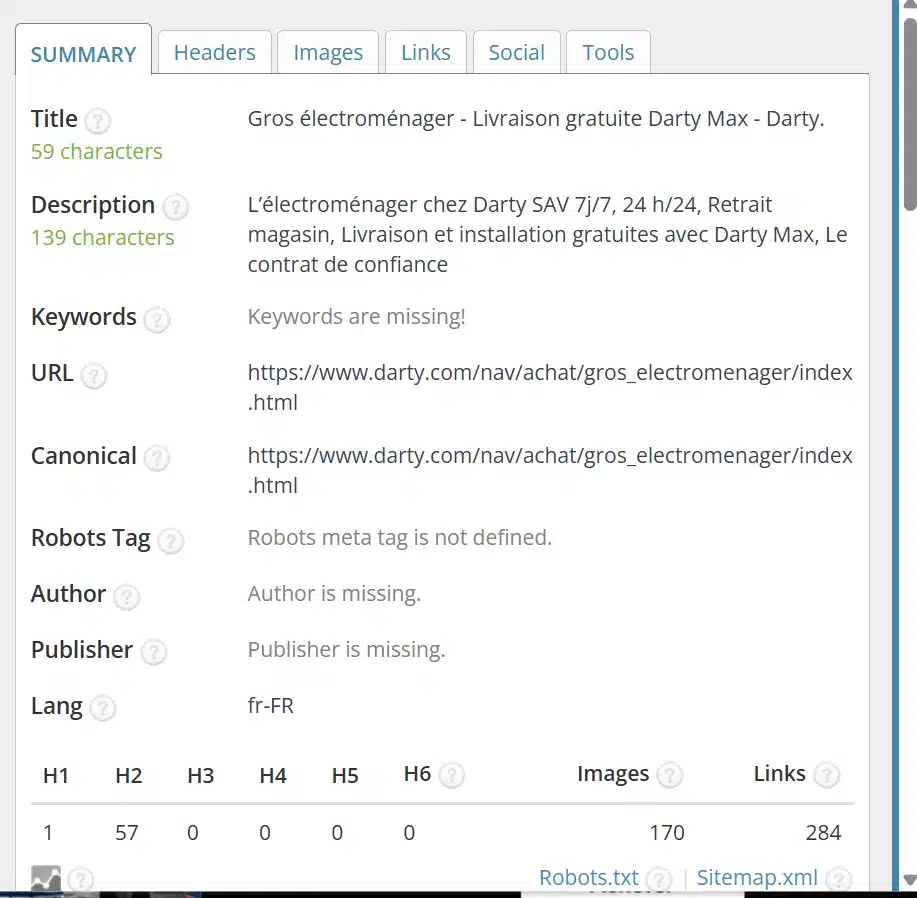Go to the Tools tab
Viewport: 917px width, 898px height.
(x=608, y=52)
